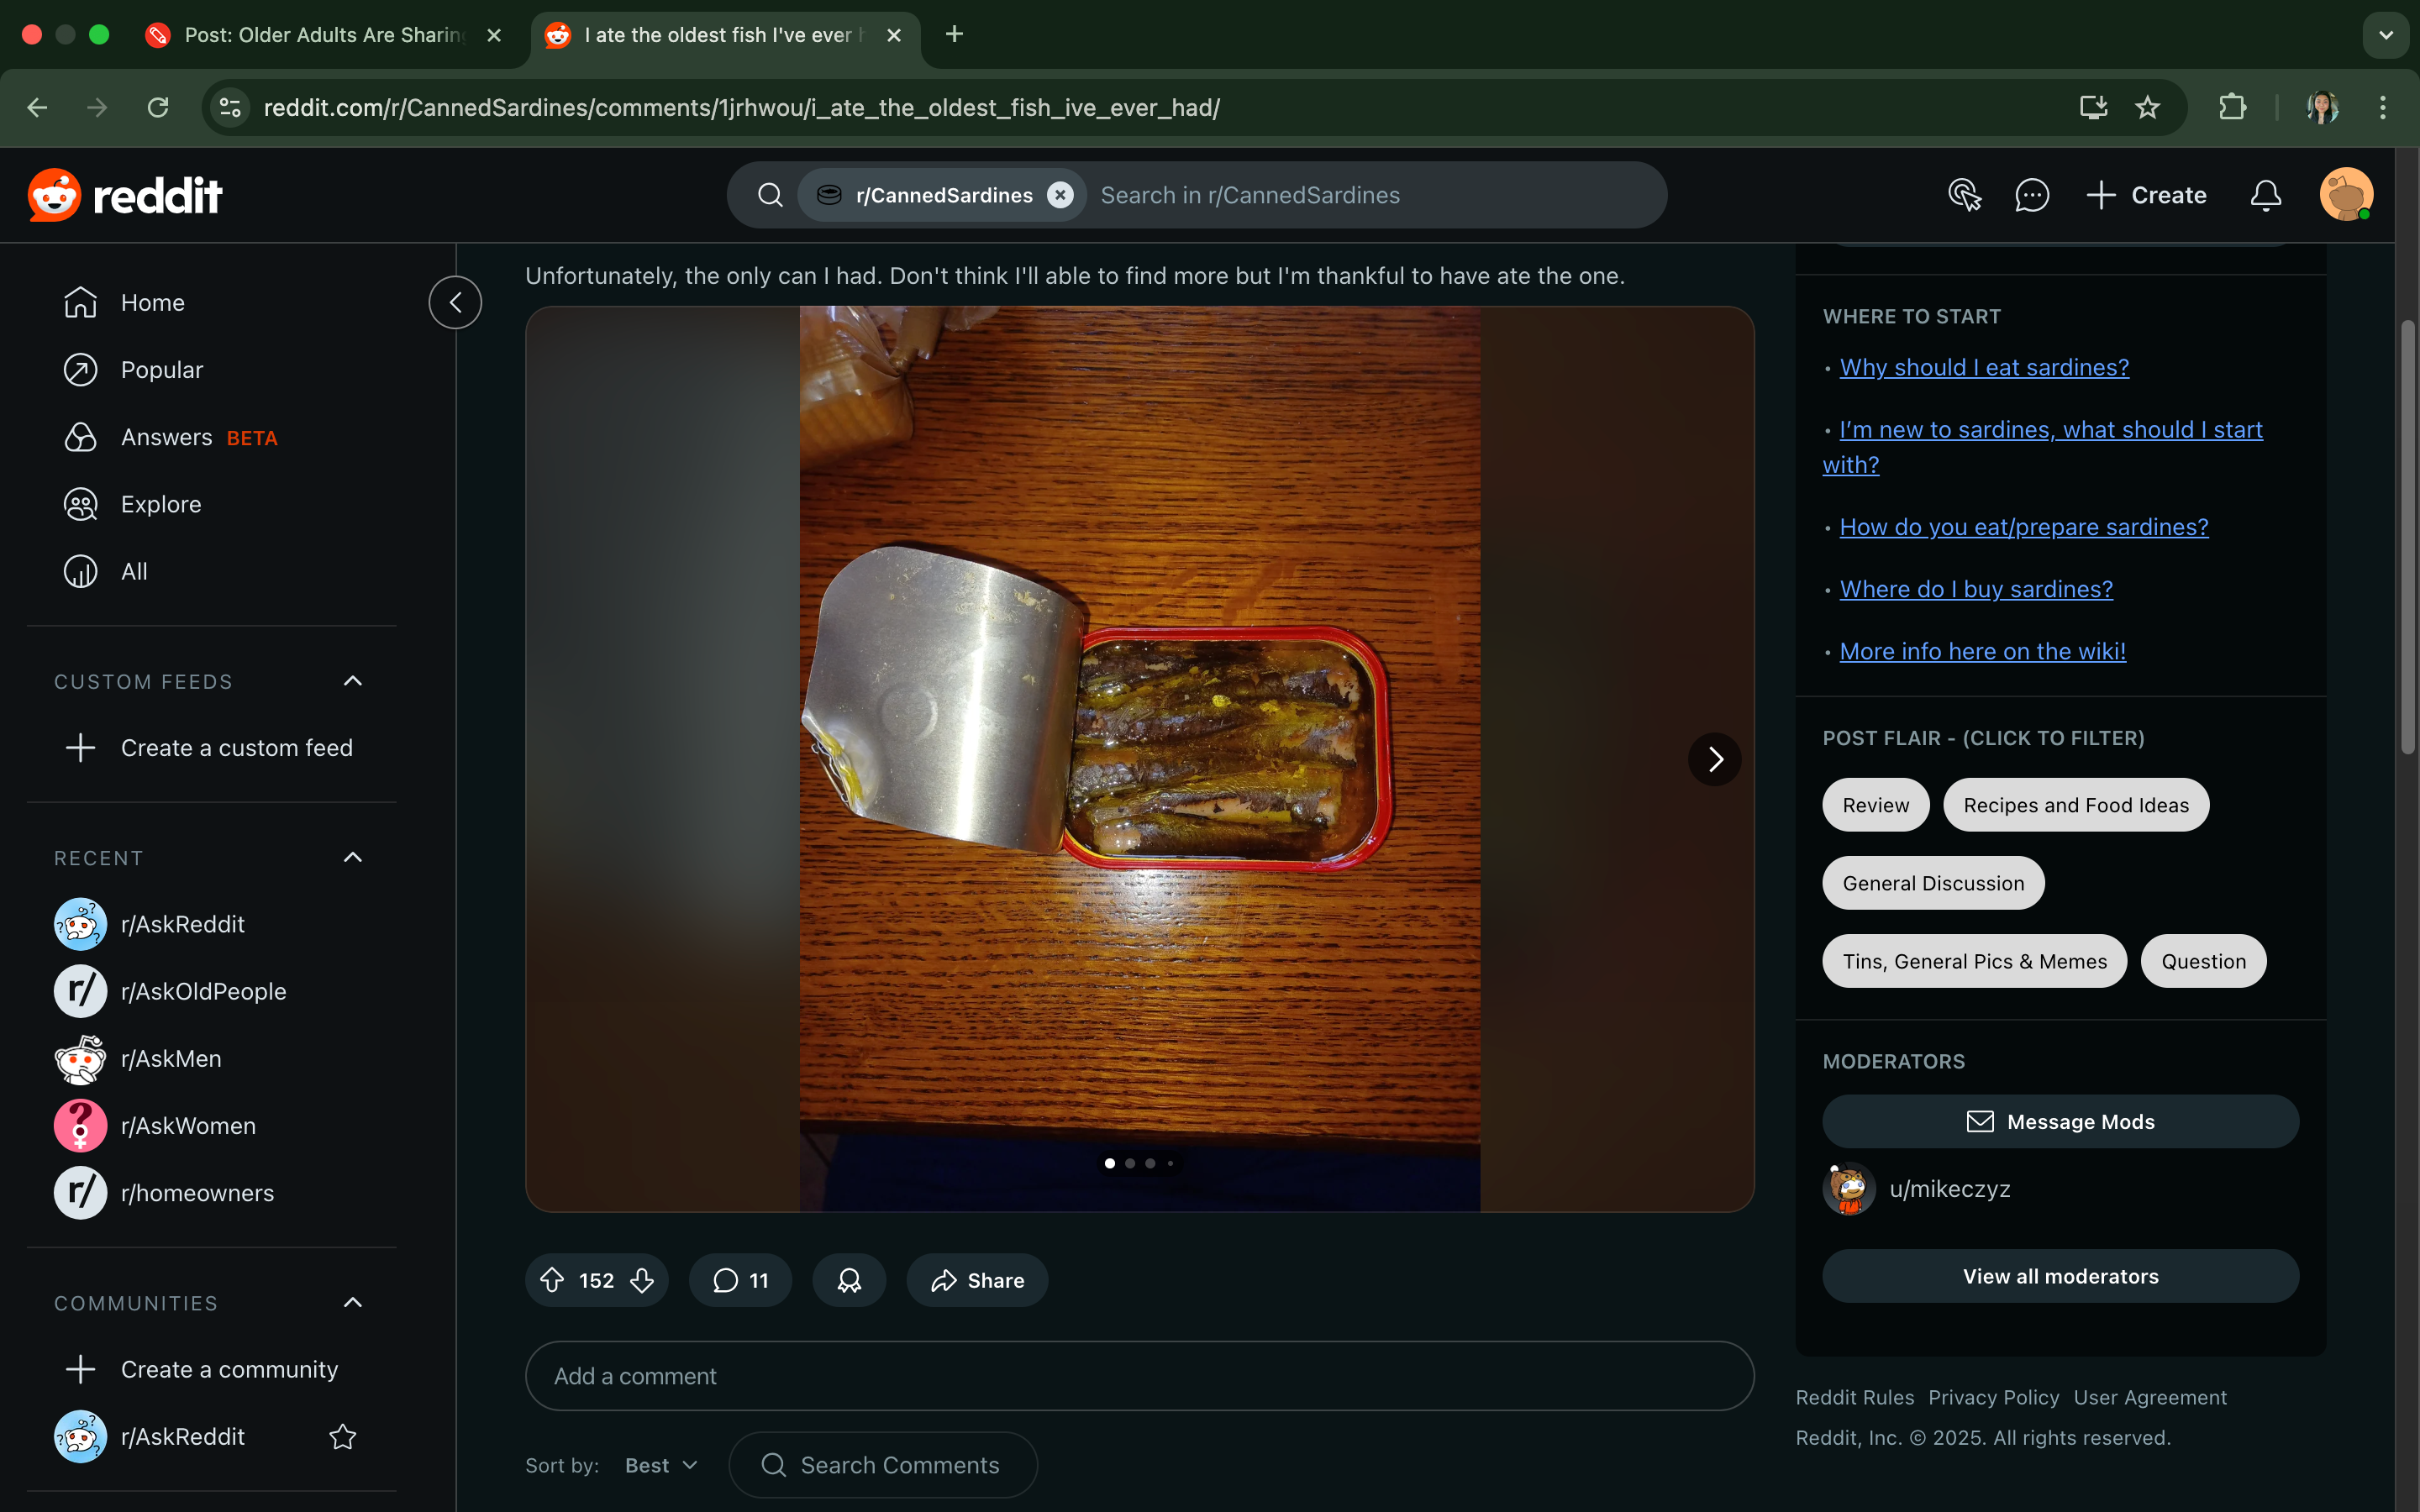Collapse the left sidebar
Screen dimensions: 2420x1512
[455, 302]
